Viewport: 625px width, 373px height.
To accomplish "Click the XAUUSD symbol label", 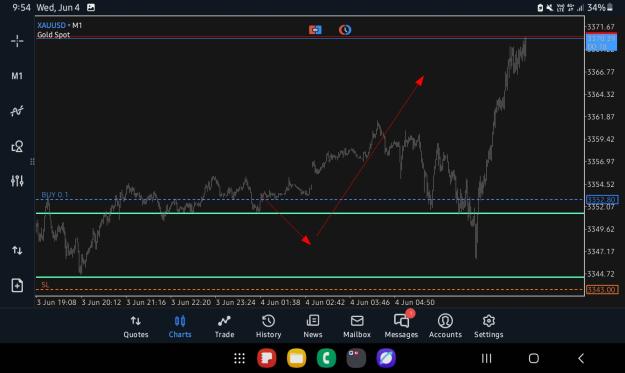I will 51,25.
